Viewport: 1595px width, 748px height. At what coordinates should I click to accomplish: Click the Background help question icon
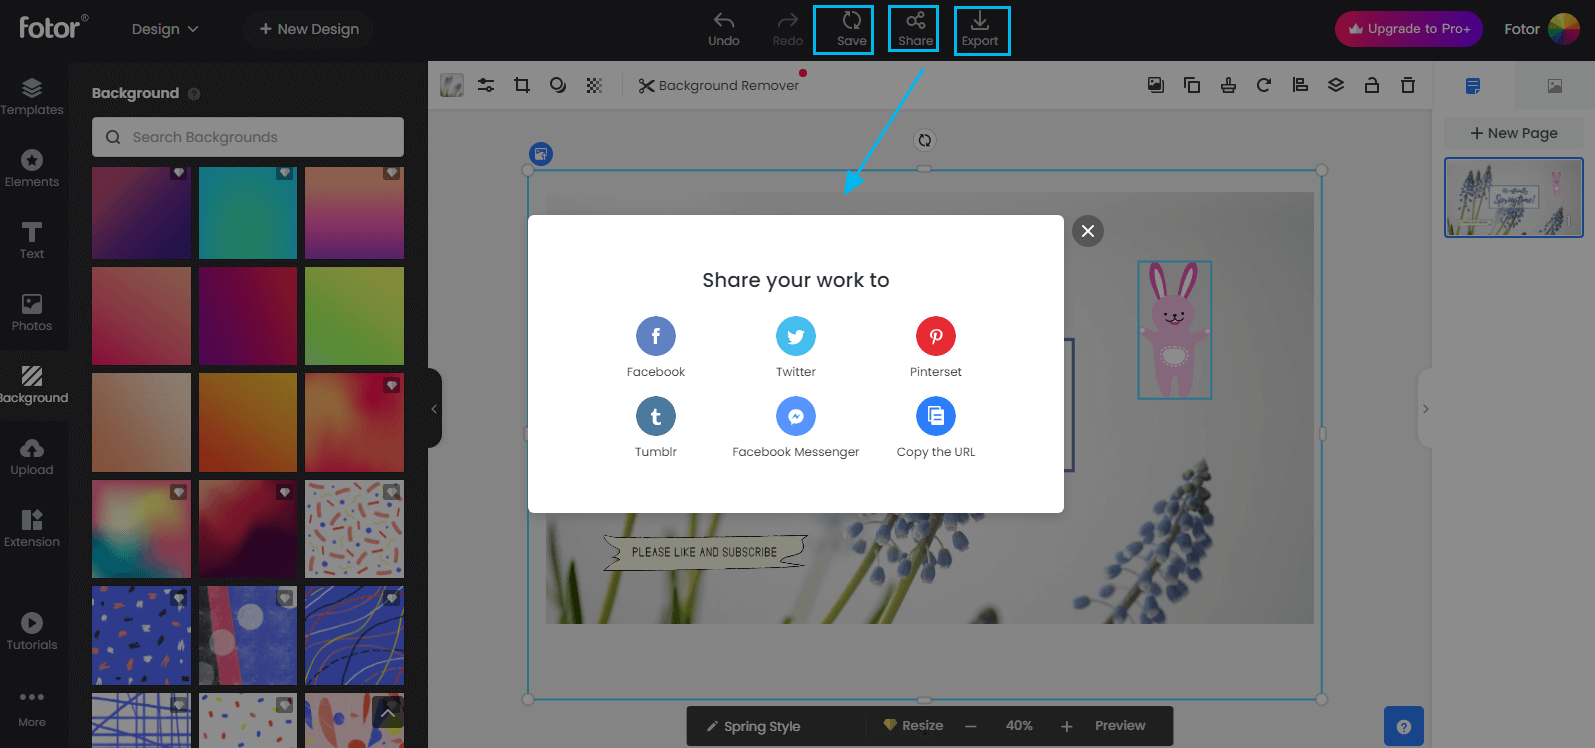(x=194, y=94)
